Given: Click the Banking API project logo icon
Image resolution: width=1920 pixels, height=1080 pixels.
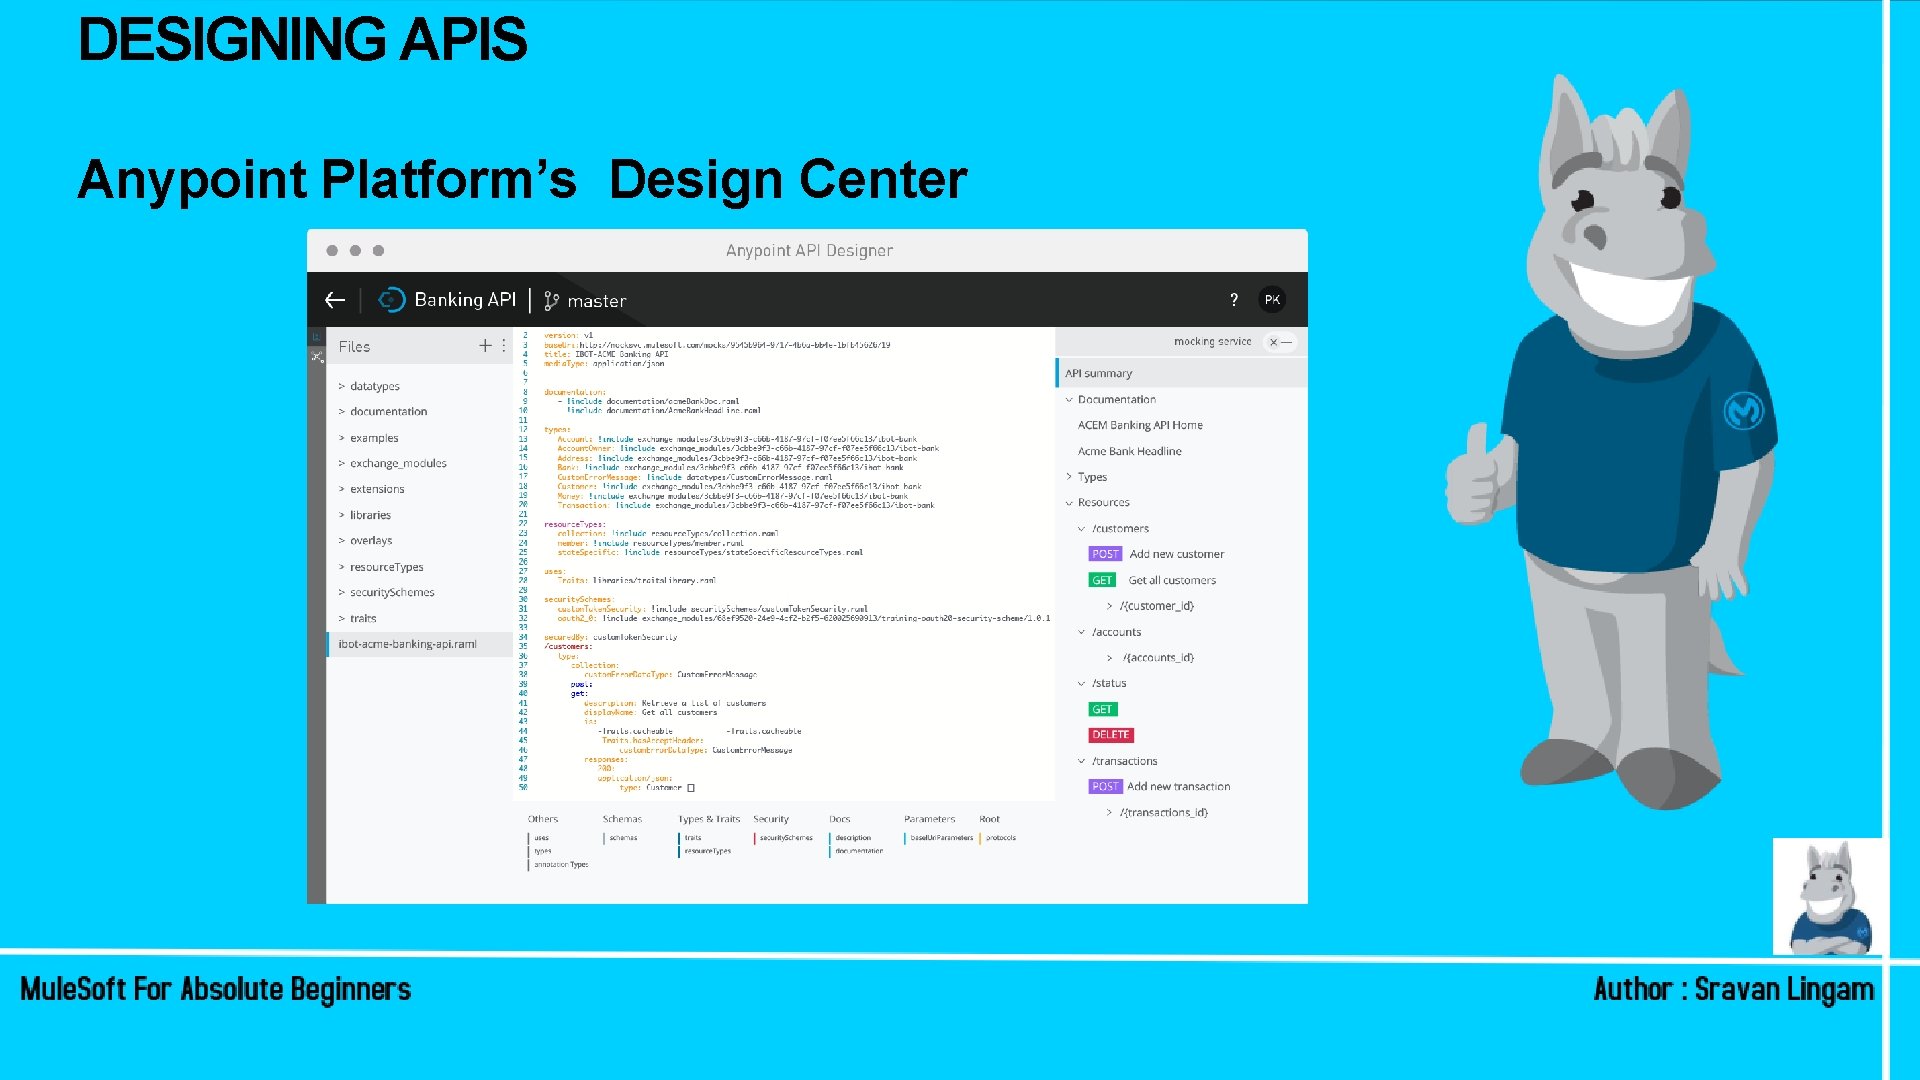Looking at the screenshot, I should pyautogui.click(x=391, y=300).
